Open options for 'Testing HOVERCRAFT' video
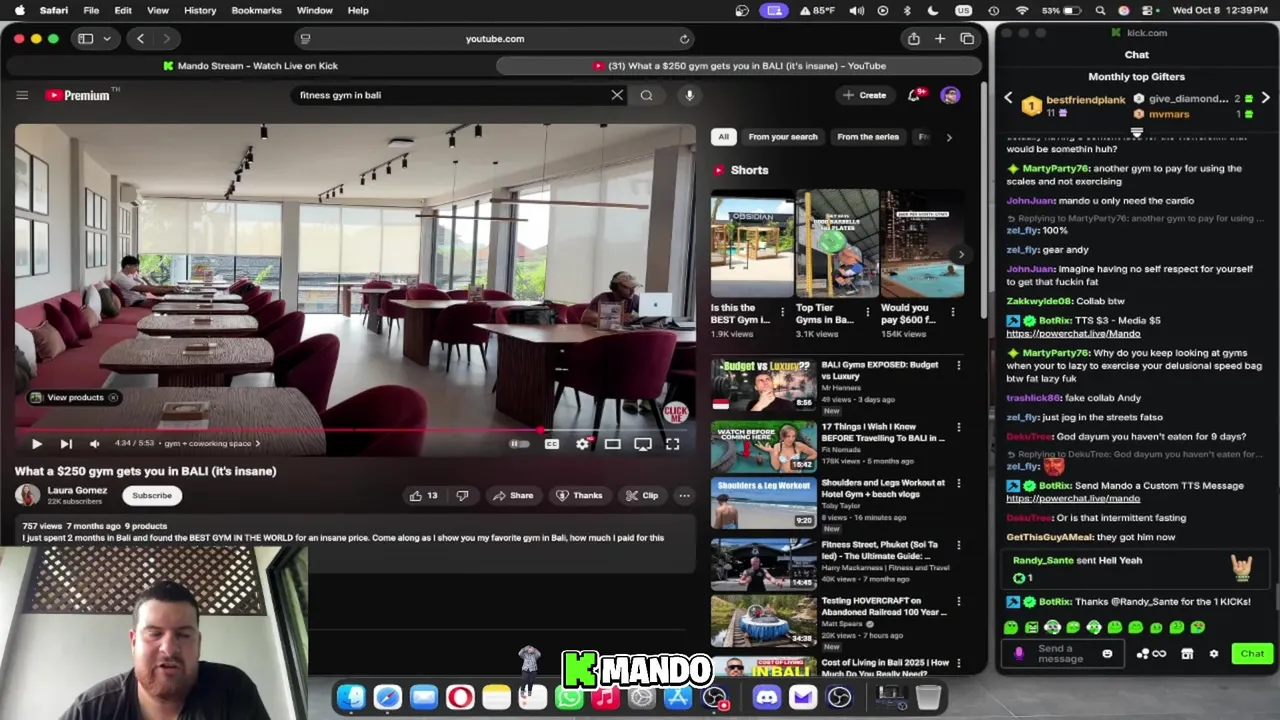1280x720 pixels. click(x=959, y=602)
